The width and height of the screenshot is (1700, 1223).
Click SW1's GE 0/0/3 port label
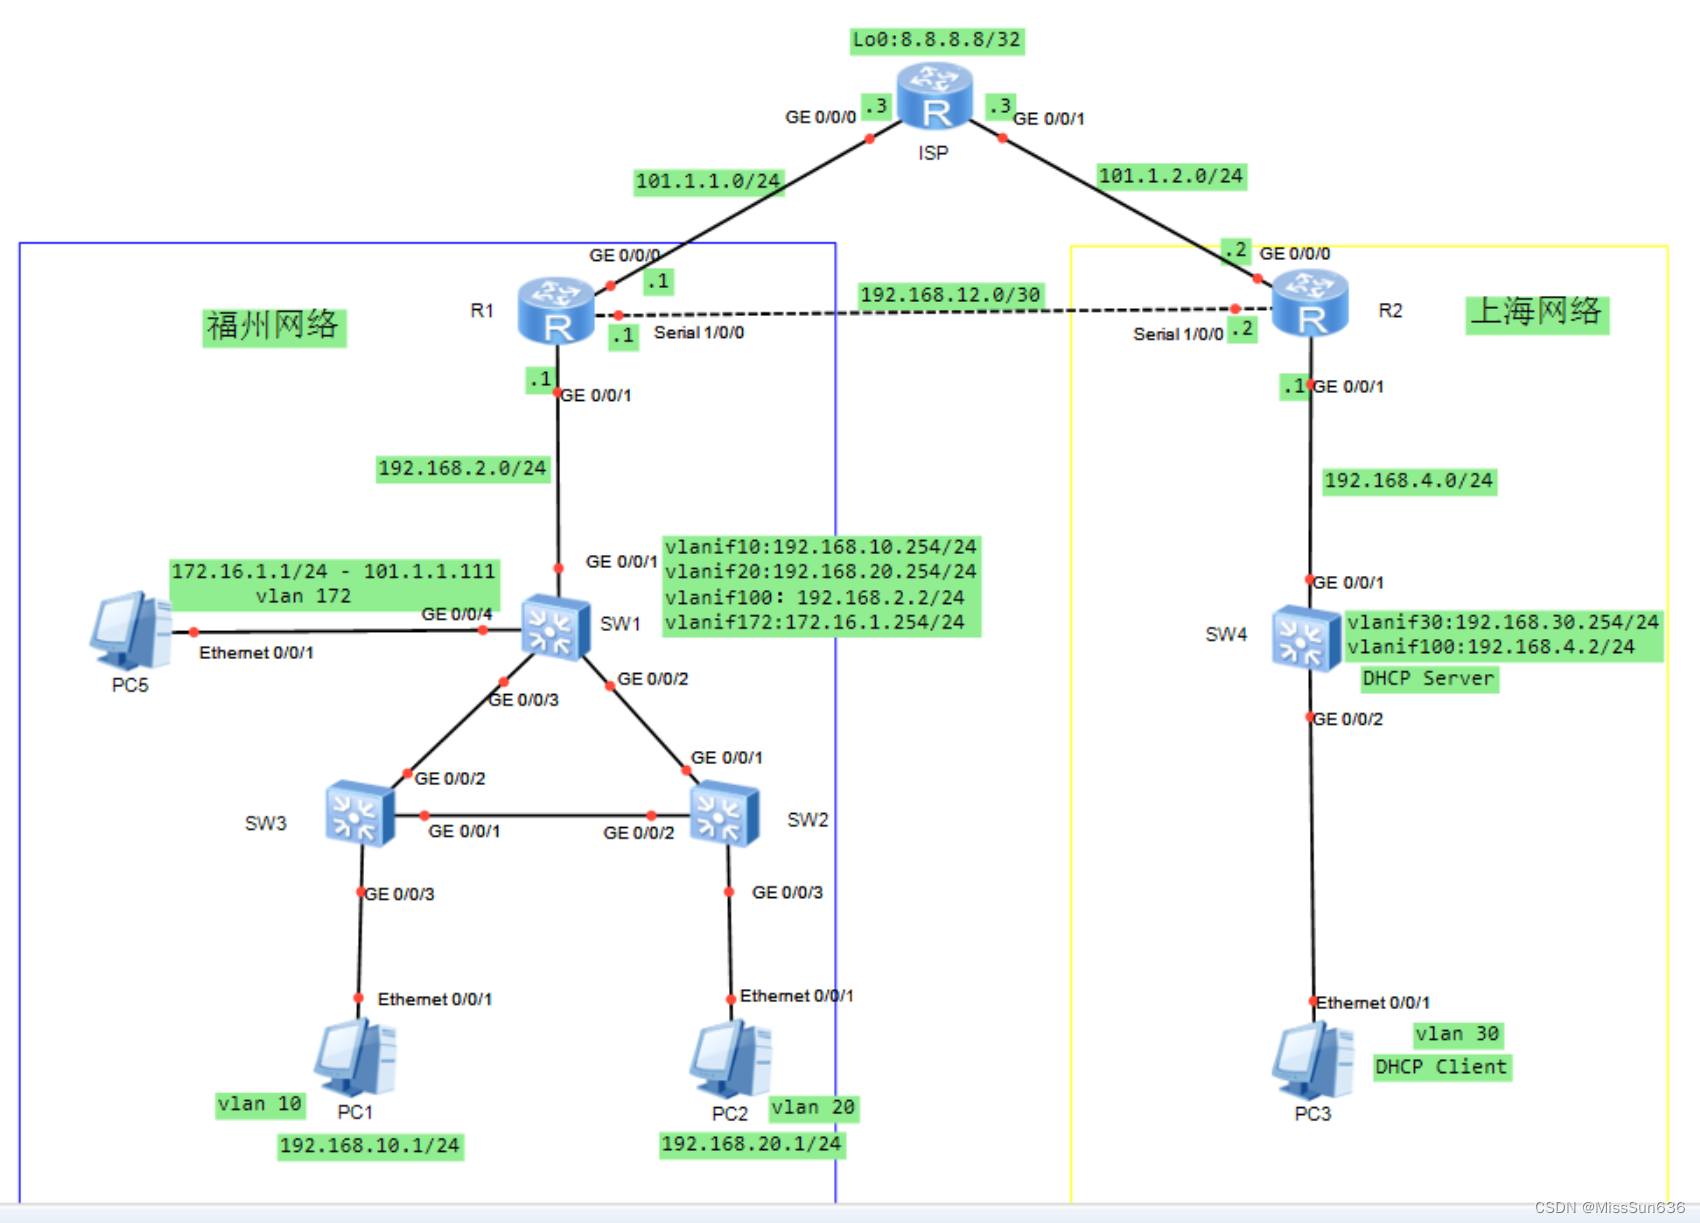[x=523, y=700]
